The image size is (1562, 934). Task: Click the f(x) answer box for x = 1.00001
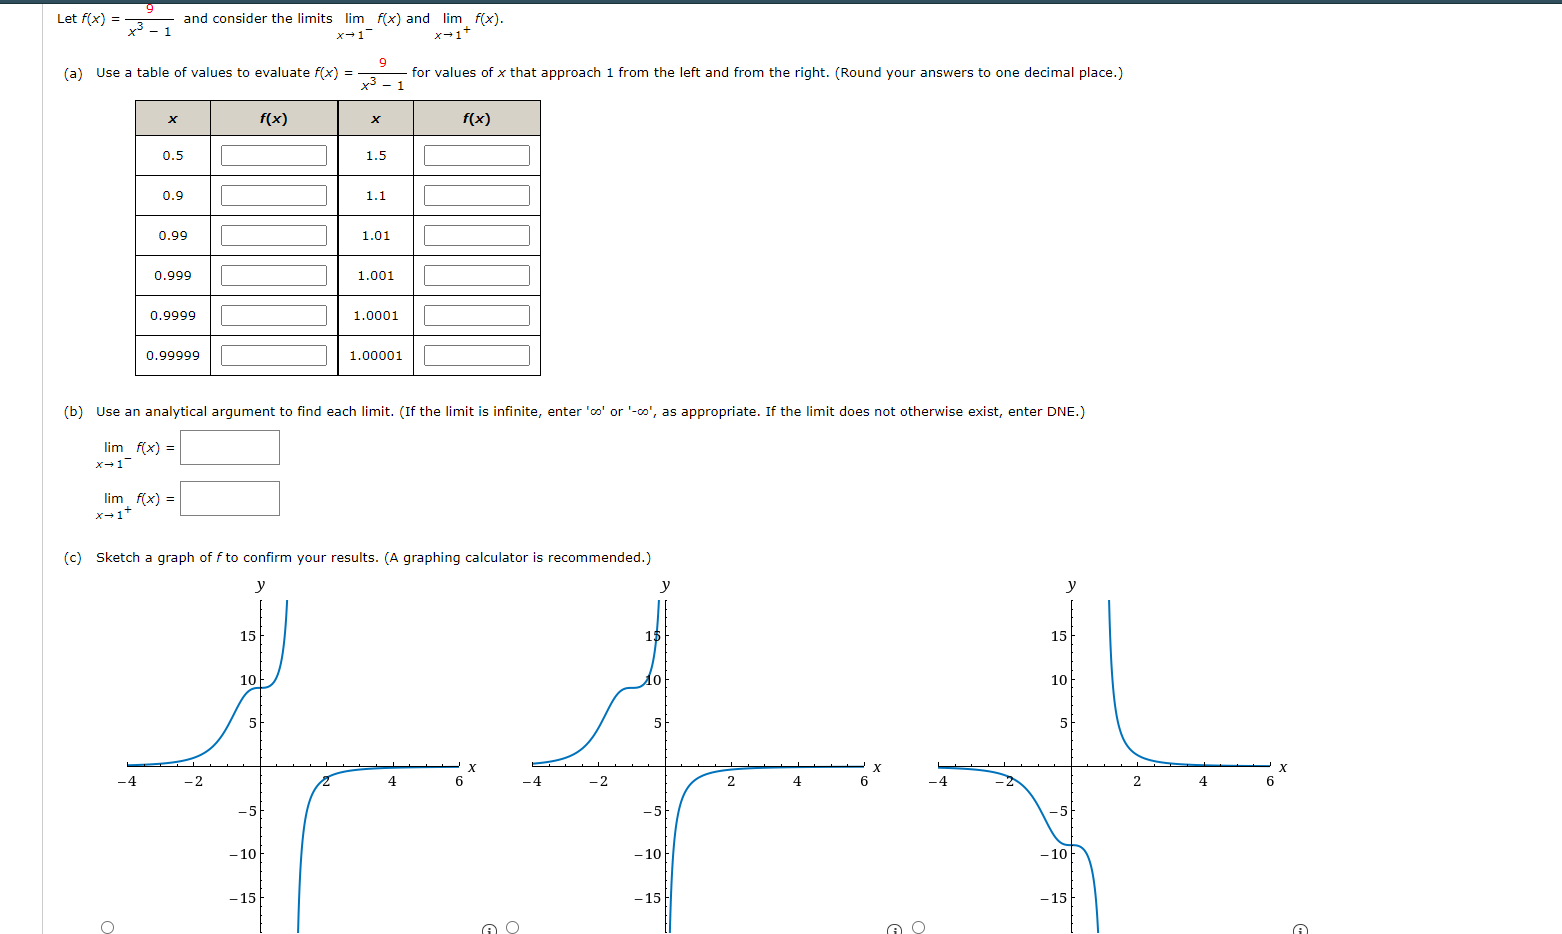click(477, 354)
